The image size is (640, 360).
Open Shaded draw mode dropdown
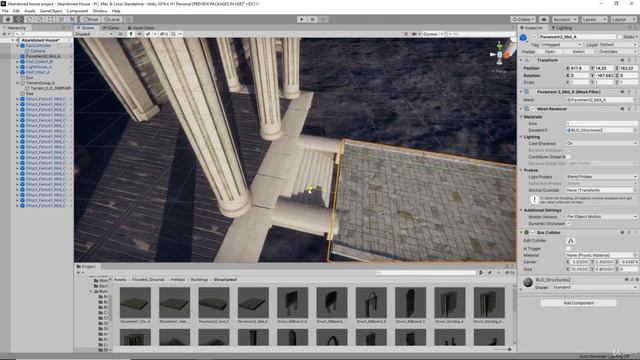point(94,34)
